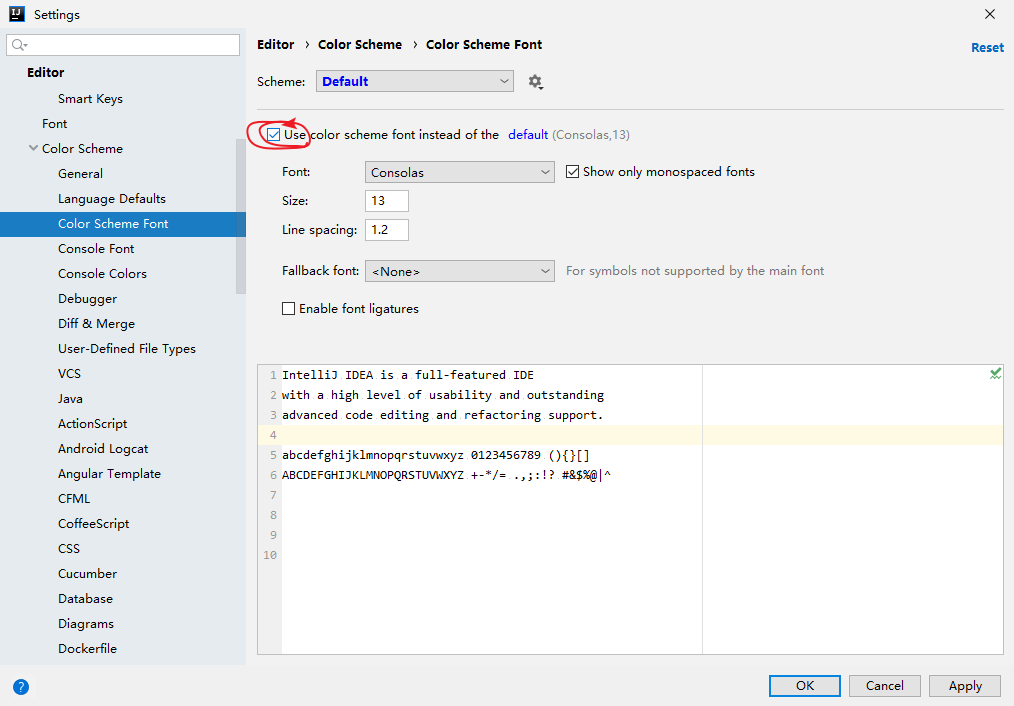Click the Reset link
1014x706 pixels.
coord(987,47)
